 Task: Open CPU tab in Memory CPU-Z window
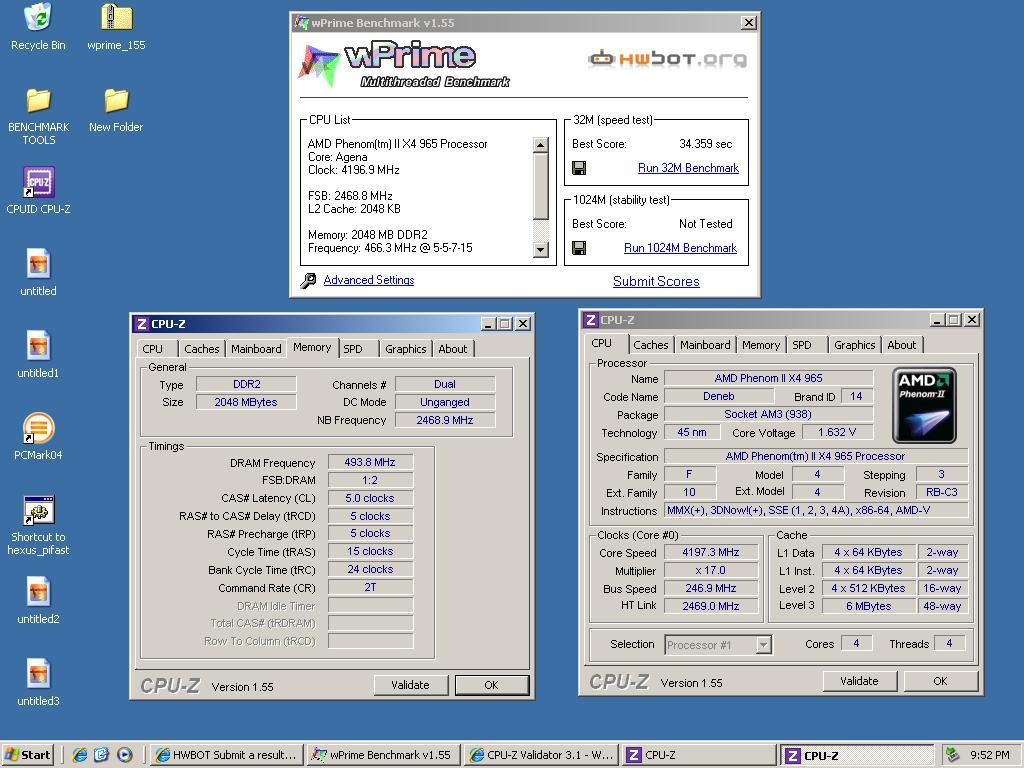153,349
